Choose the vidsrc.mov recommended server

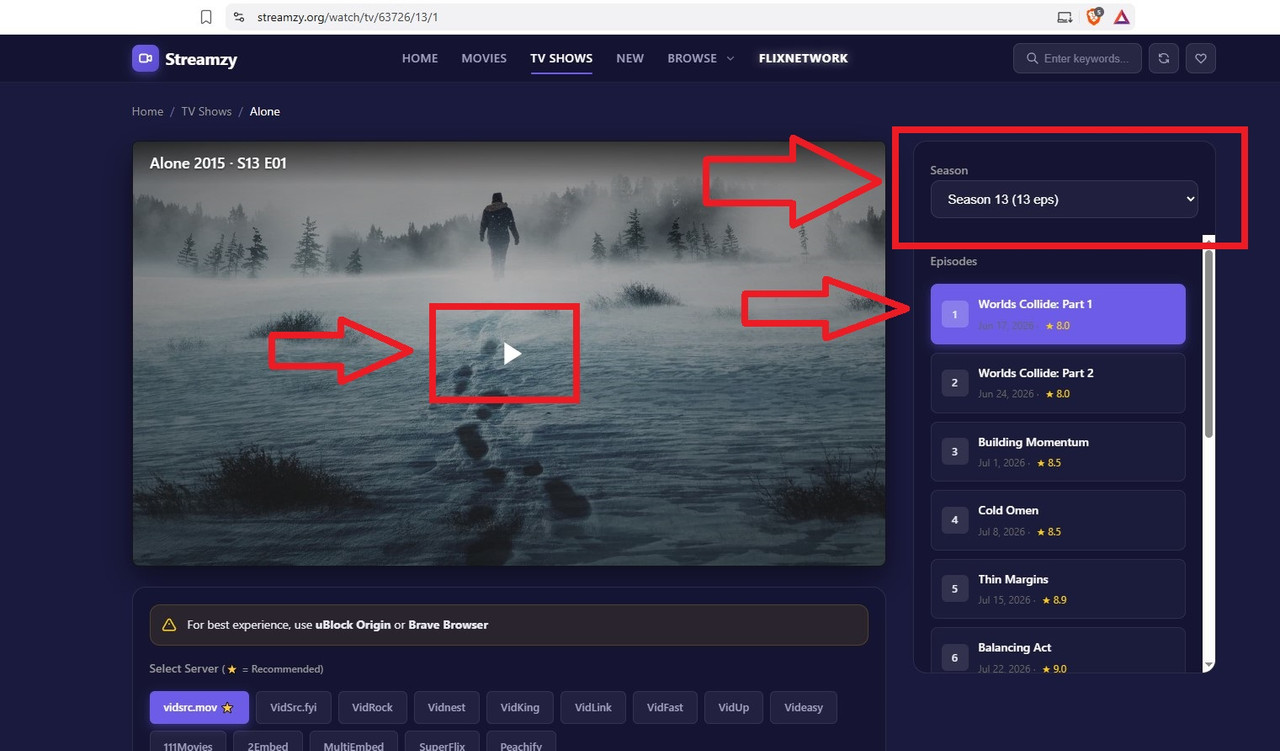(198, 707)
